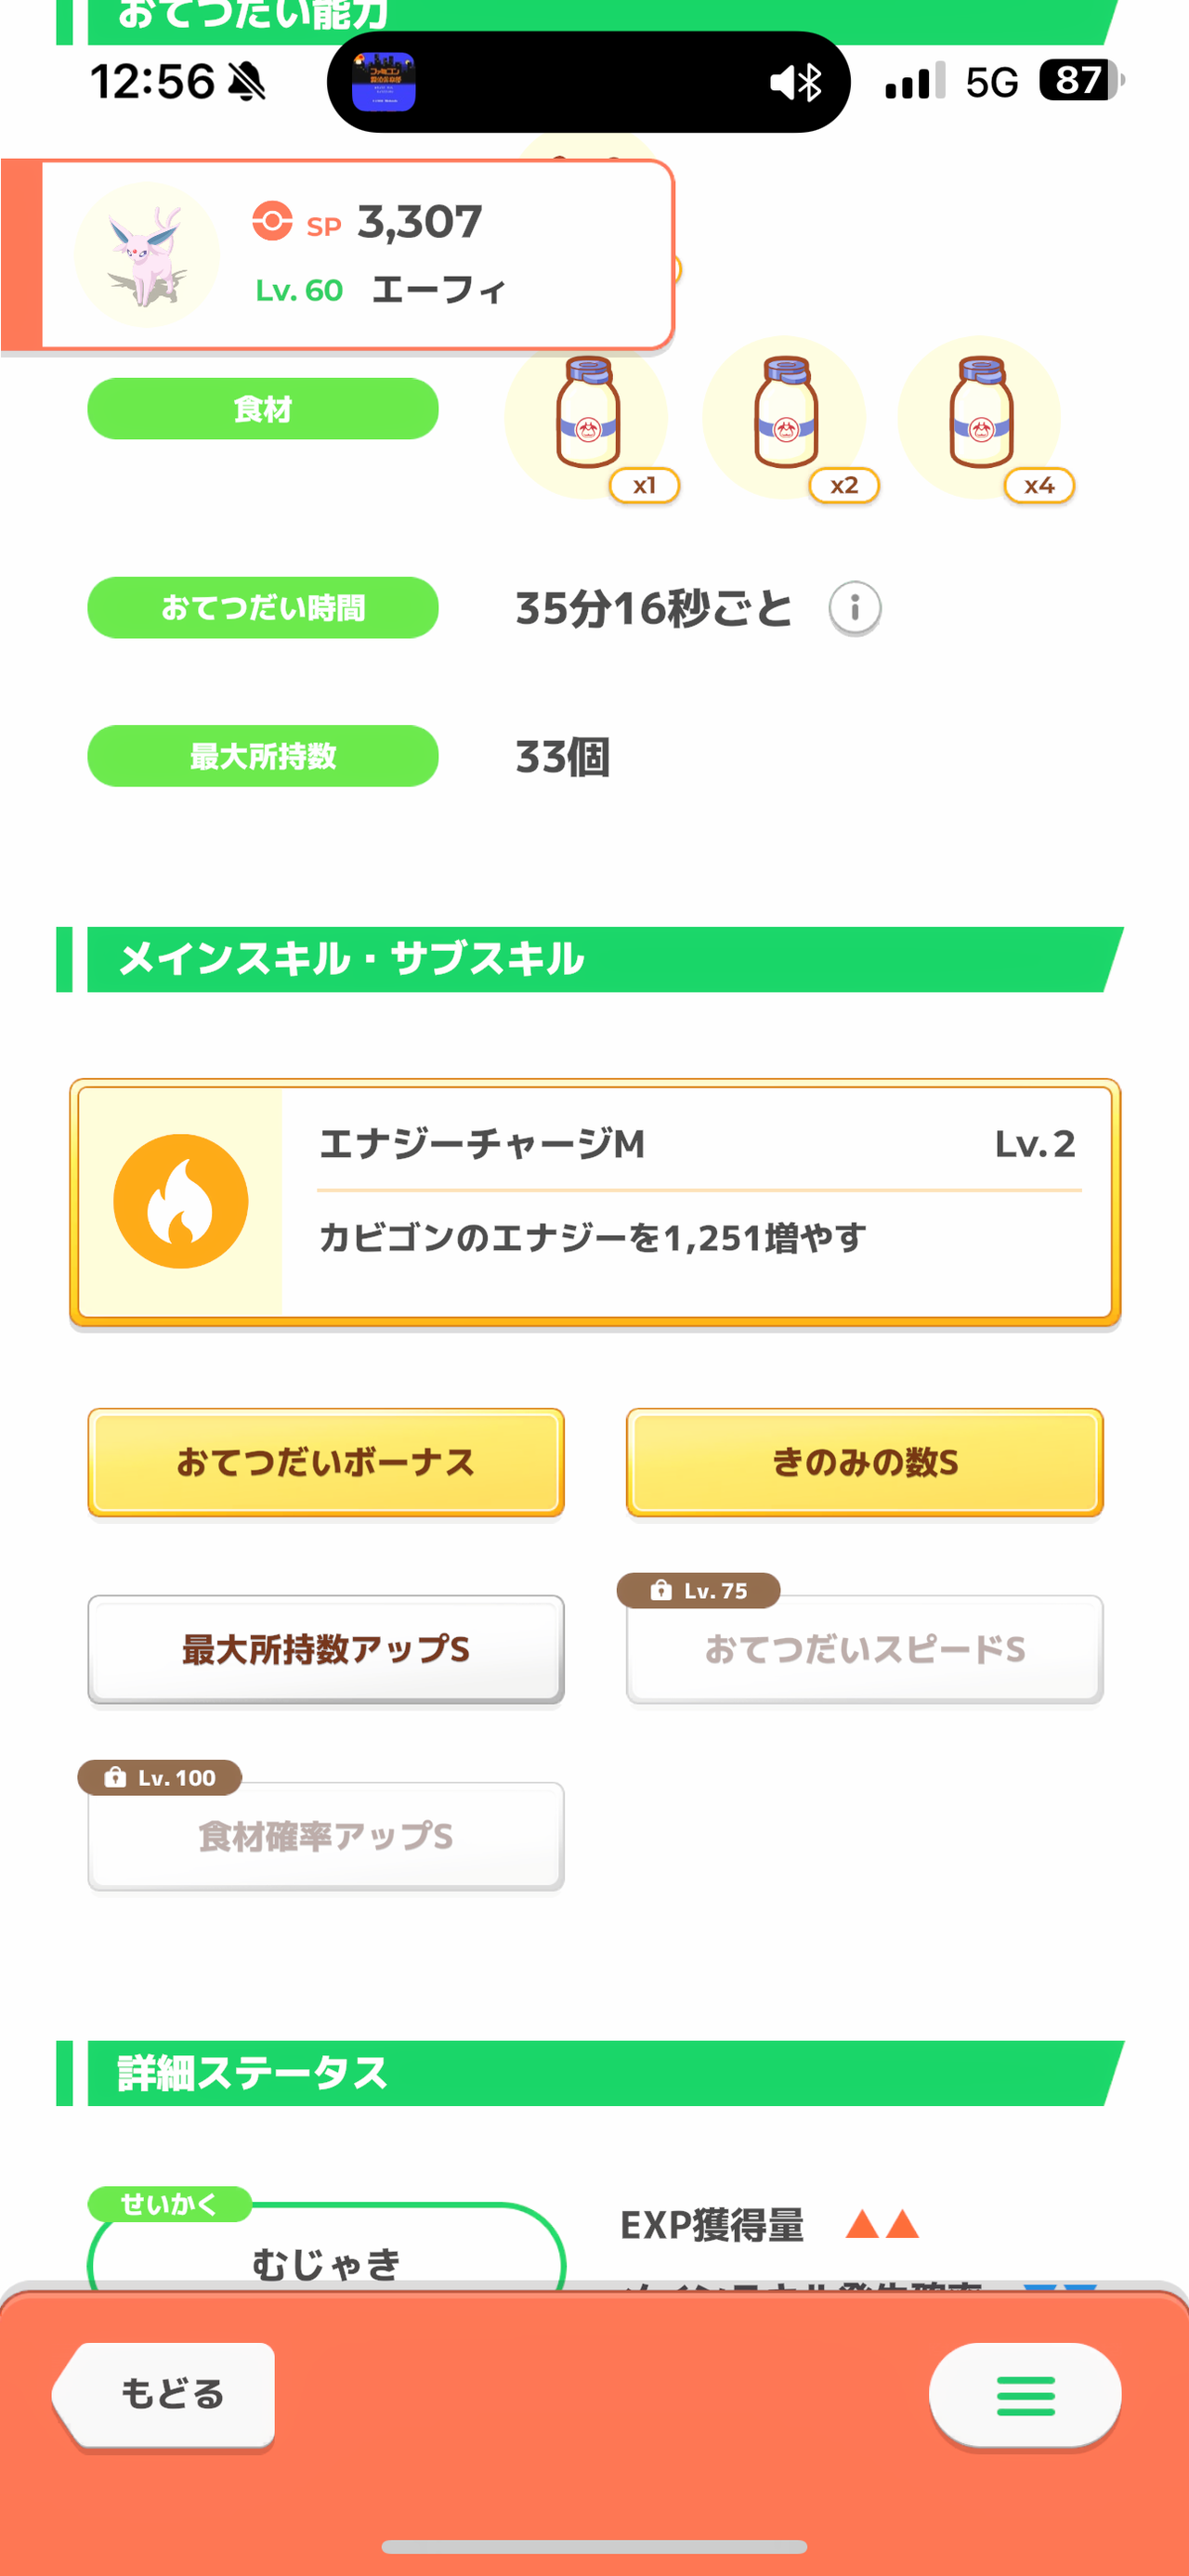Tap the red EXP獲得量 up arrows
This screenshot has width=1189, height=2576.
pyautogui.click(x=882, y=2224)
